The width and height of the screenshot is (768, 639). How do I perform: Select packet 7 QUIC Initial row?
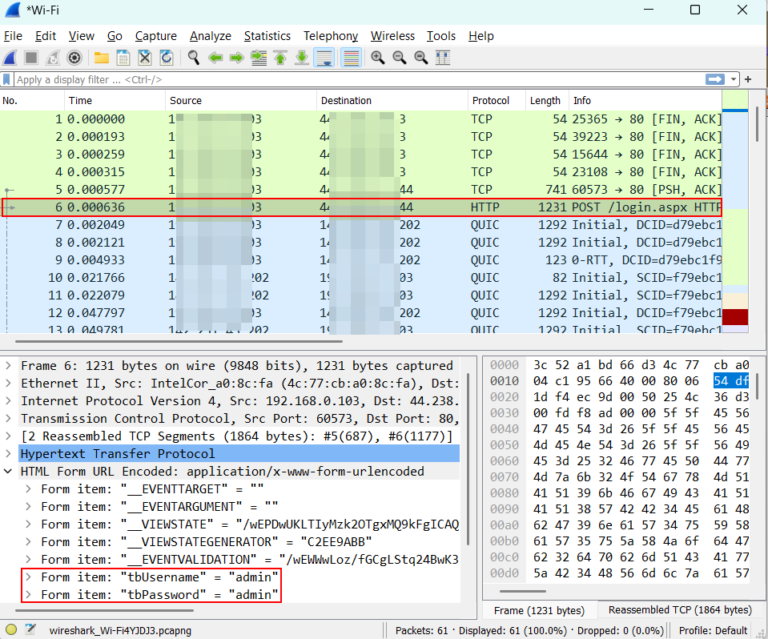(x=361, y=225)
